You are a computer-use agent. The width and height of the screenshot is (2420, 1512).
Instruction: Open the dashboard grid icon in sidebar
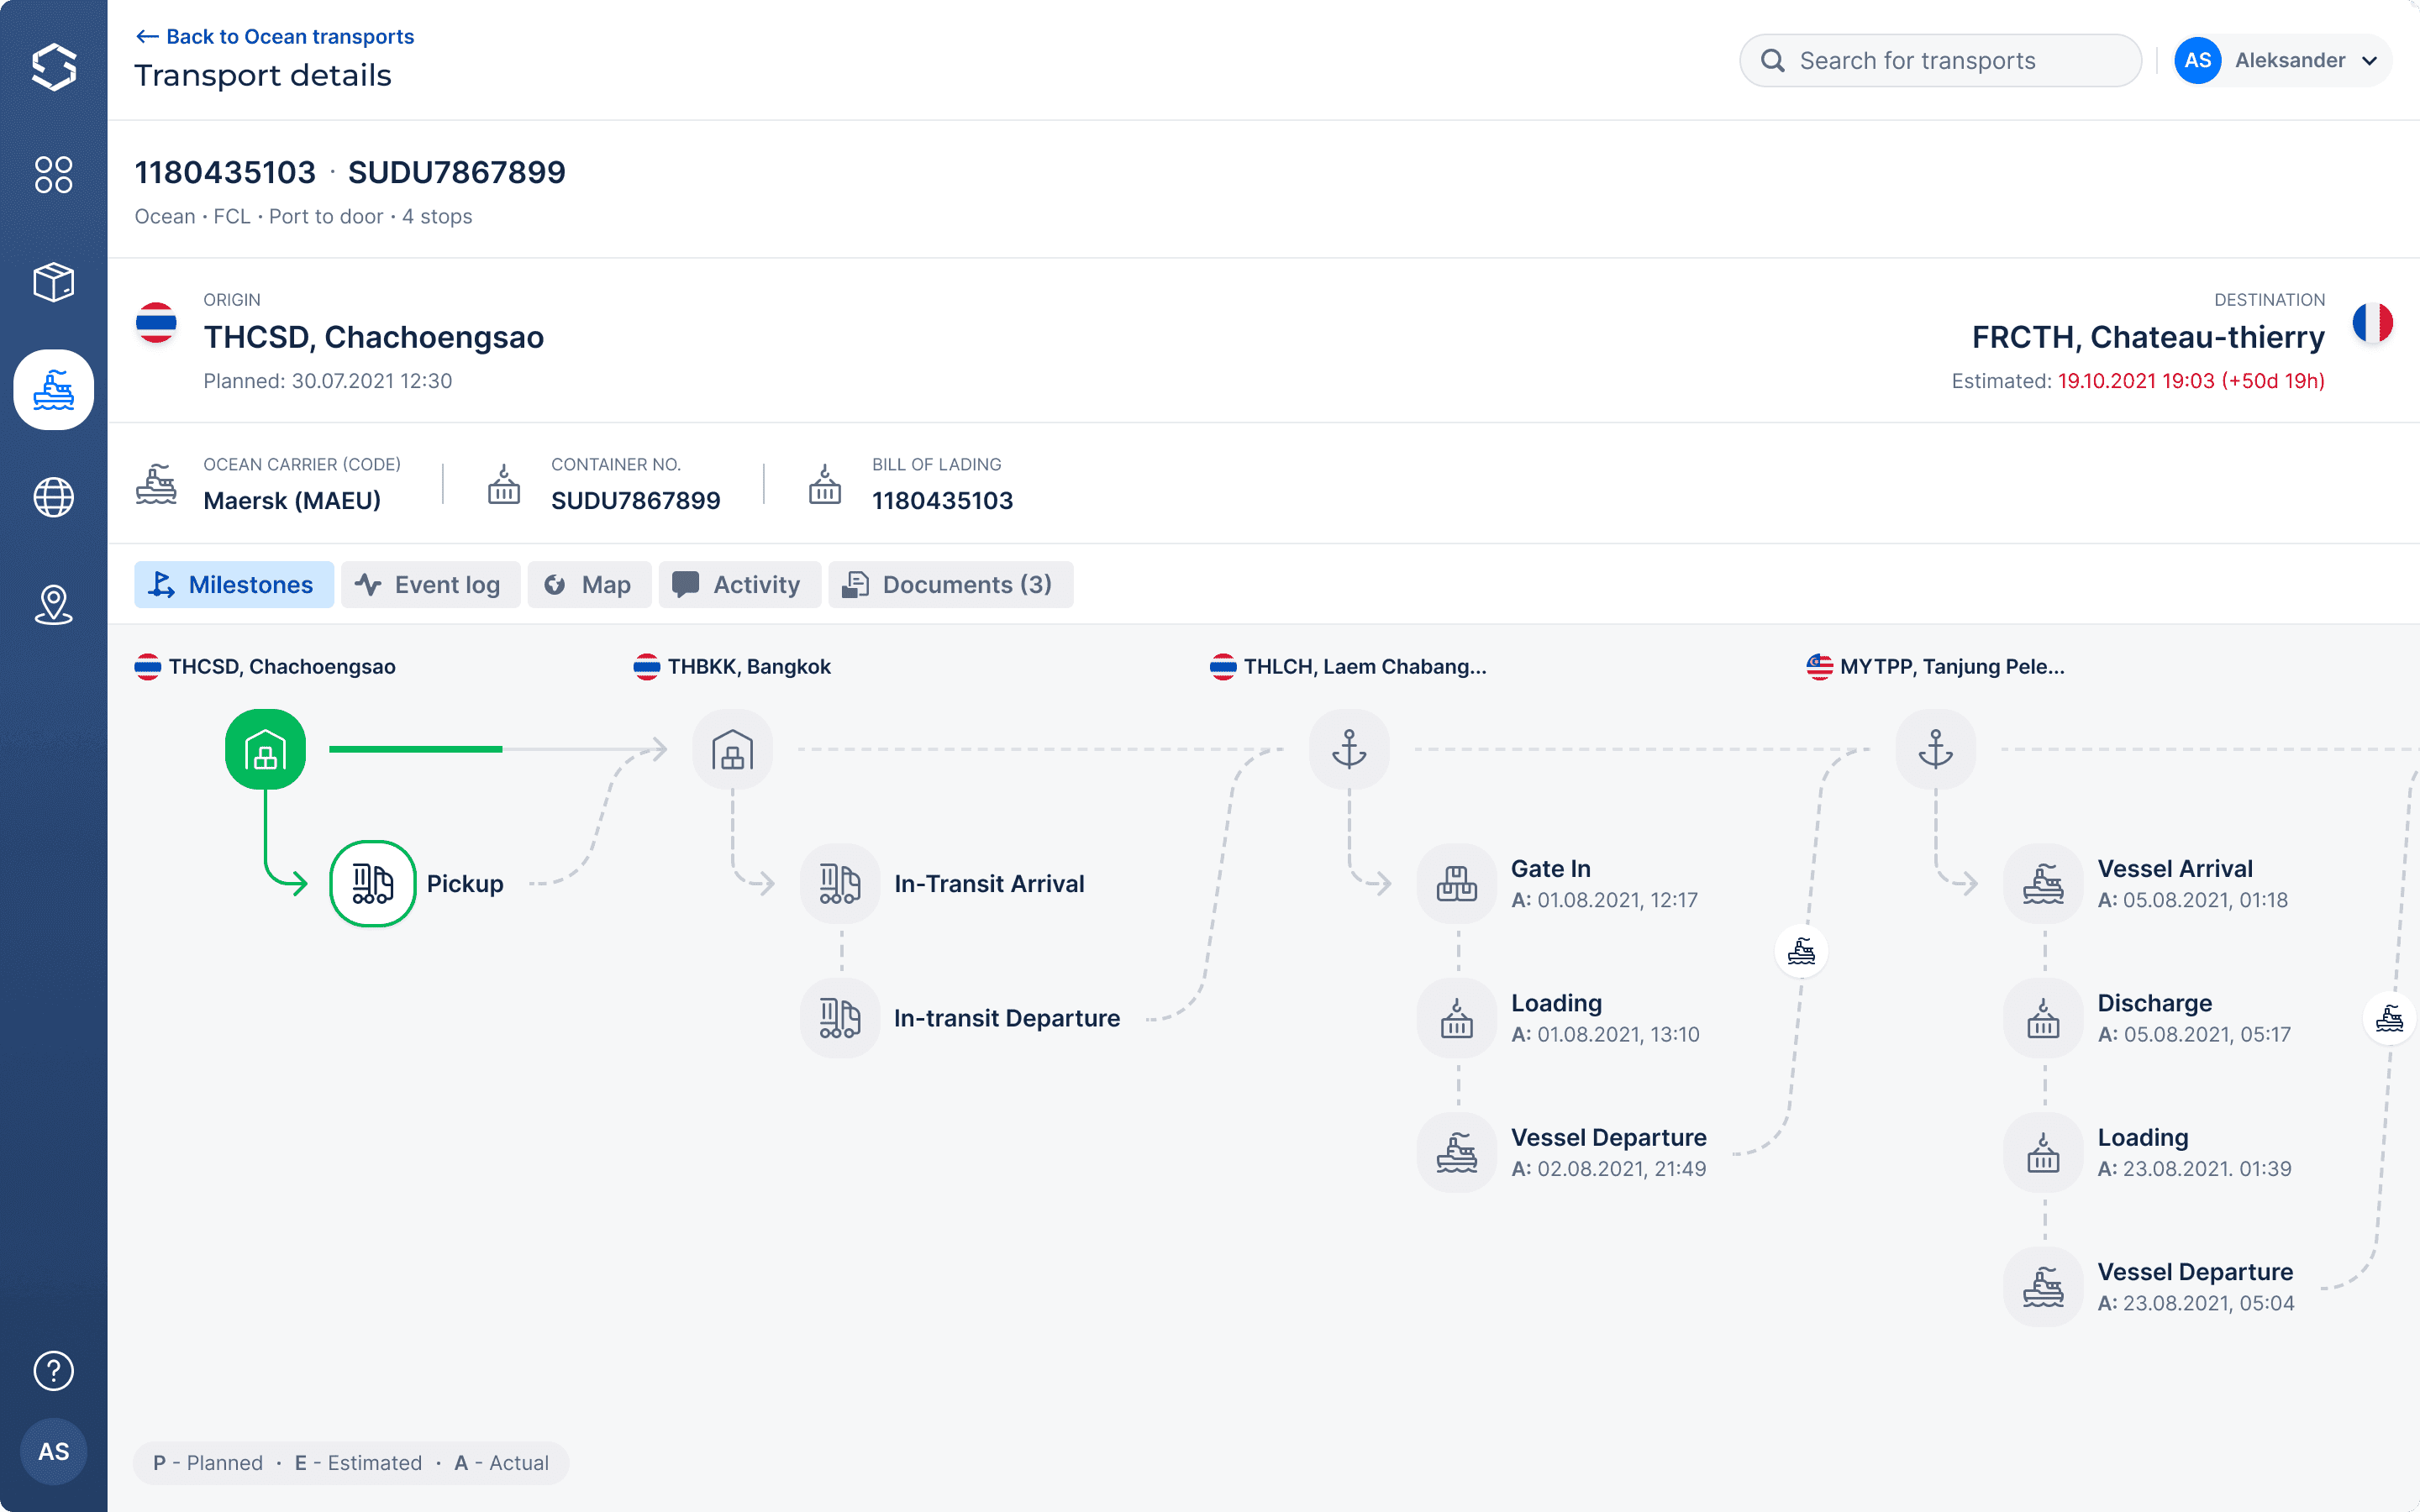pyautogui.click(x=53, y=174)
